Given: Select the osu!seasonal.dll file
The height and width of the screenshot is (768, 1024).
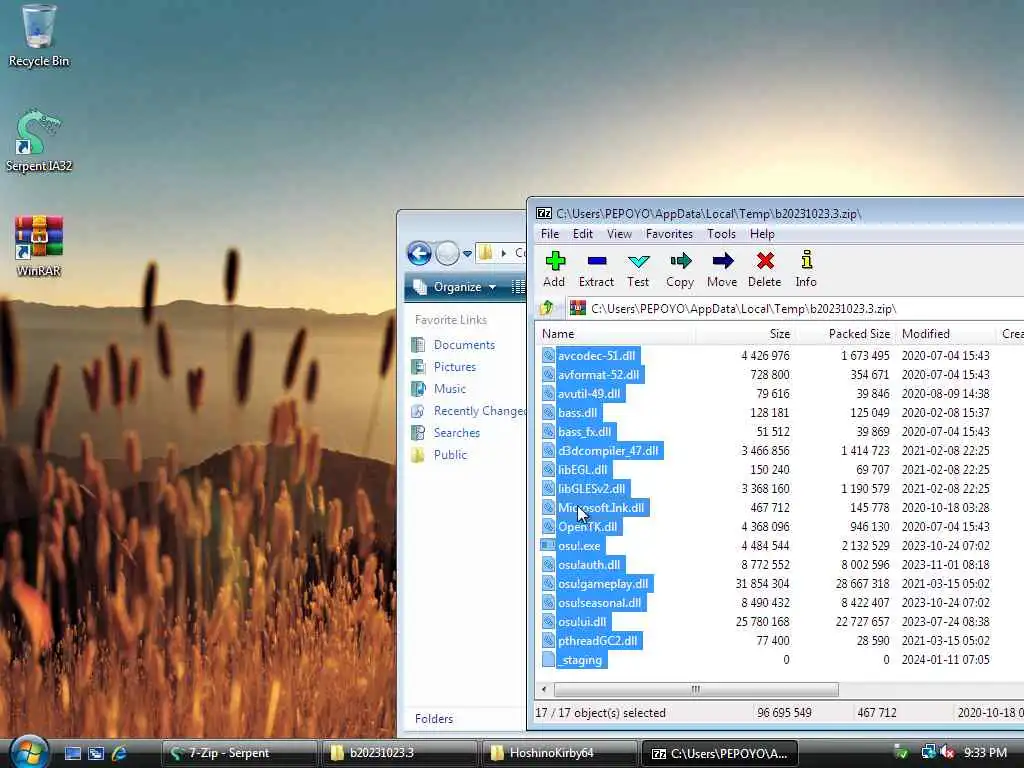Looking at the screenshot, I should pyautogui.click(x=600, y=603).
